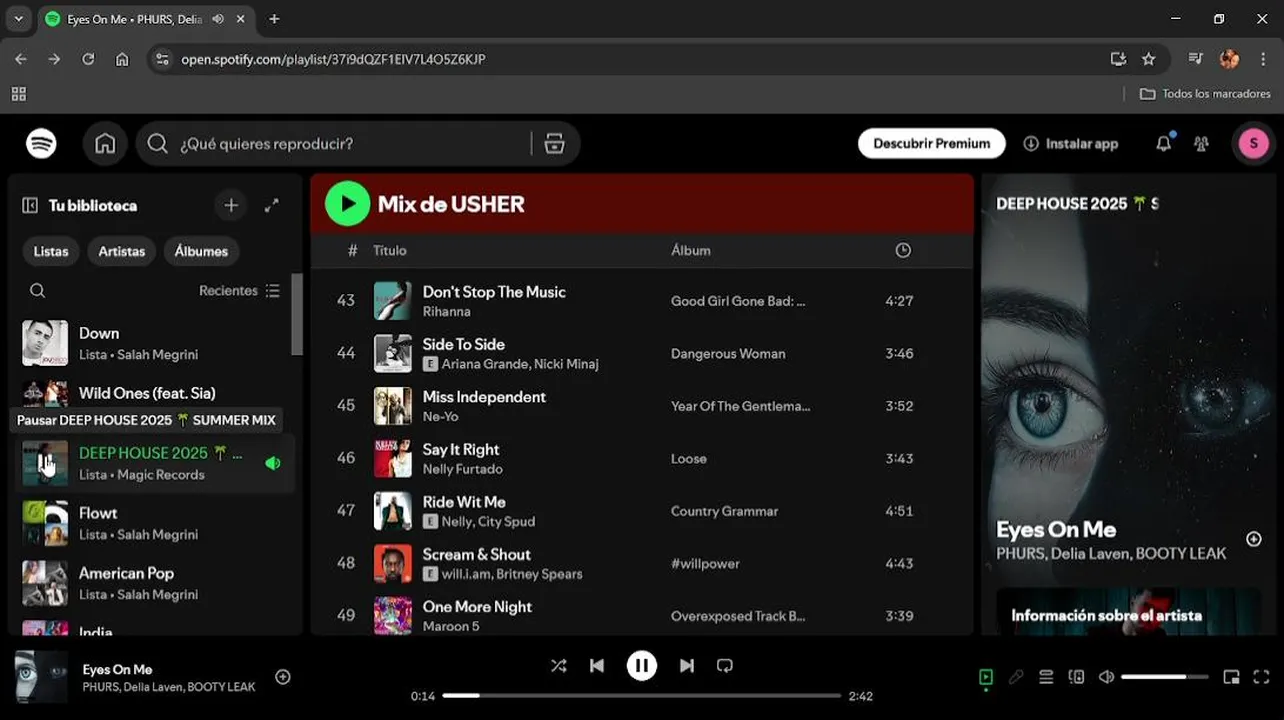Screen dimensions: 1284x720
Task: Add Eyes On Me from right panel plus
Action: [x=1253, y=539]
